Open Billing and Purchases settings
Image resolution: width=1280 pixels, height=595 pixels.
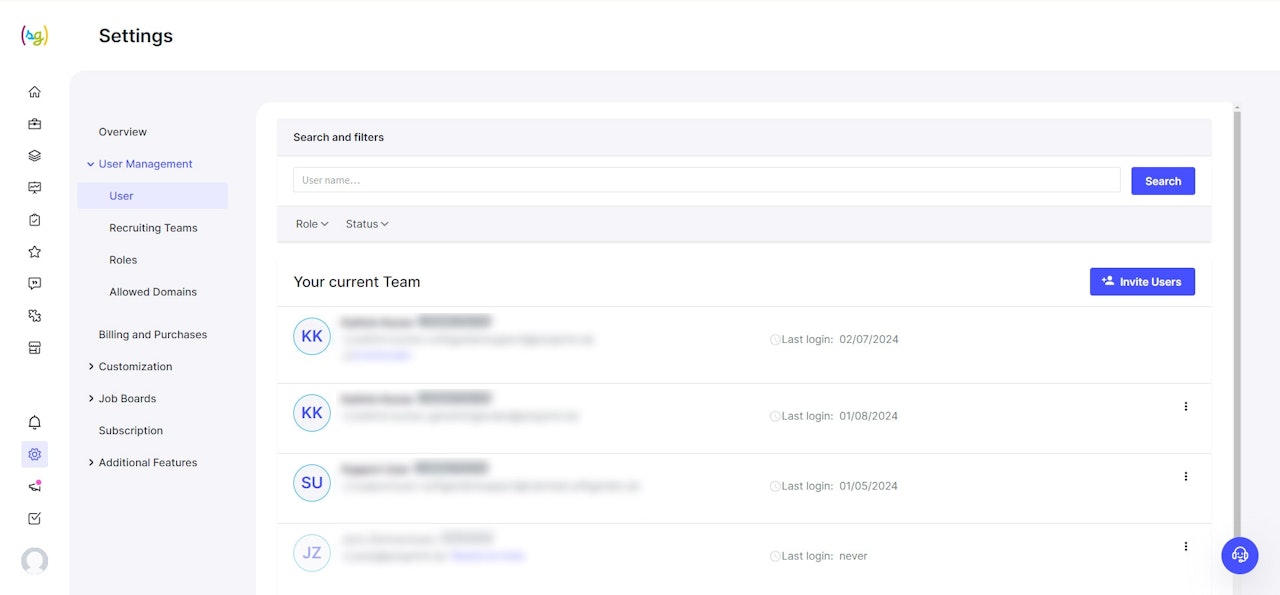point(153,335)
